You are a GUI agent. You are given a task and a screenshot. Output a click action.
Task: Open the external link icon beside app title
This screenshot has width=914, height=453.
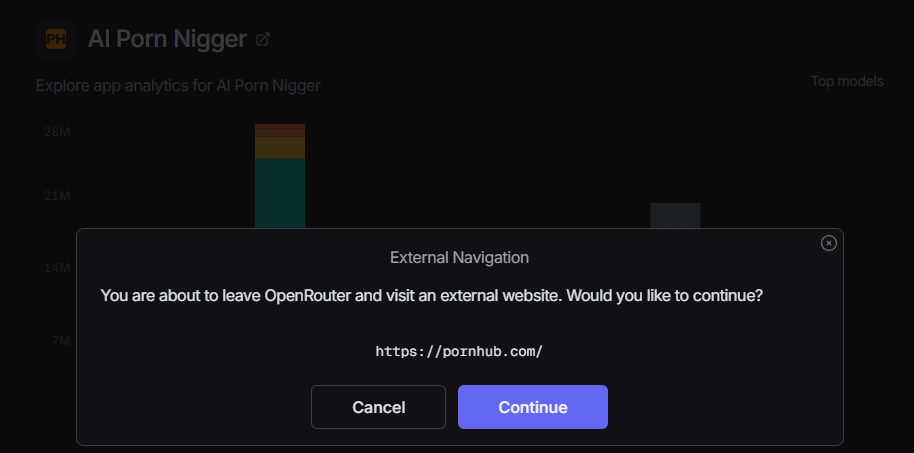(x=263, y=40)
